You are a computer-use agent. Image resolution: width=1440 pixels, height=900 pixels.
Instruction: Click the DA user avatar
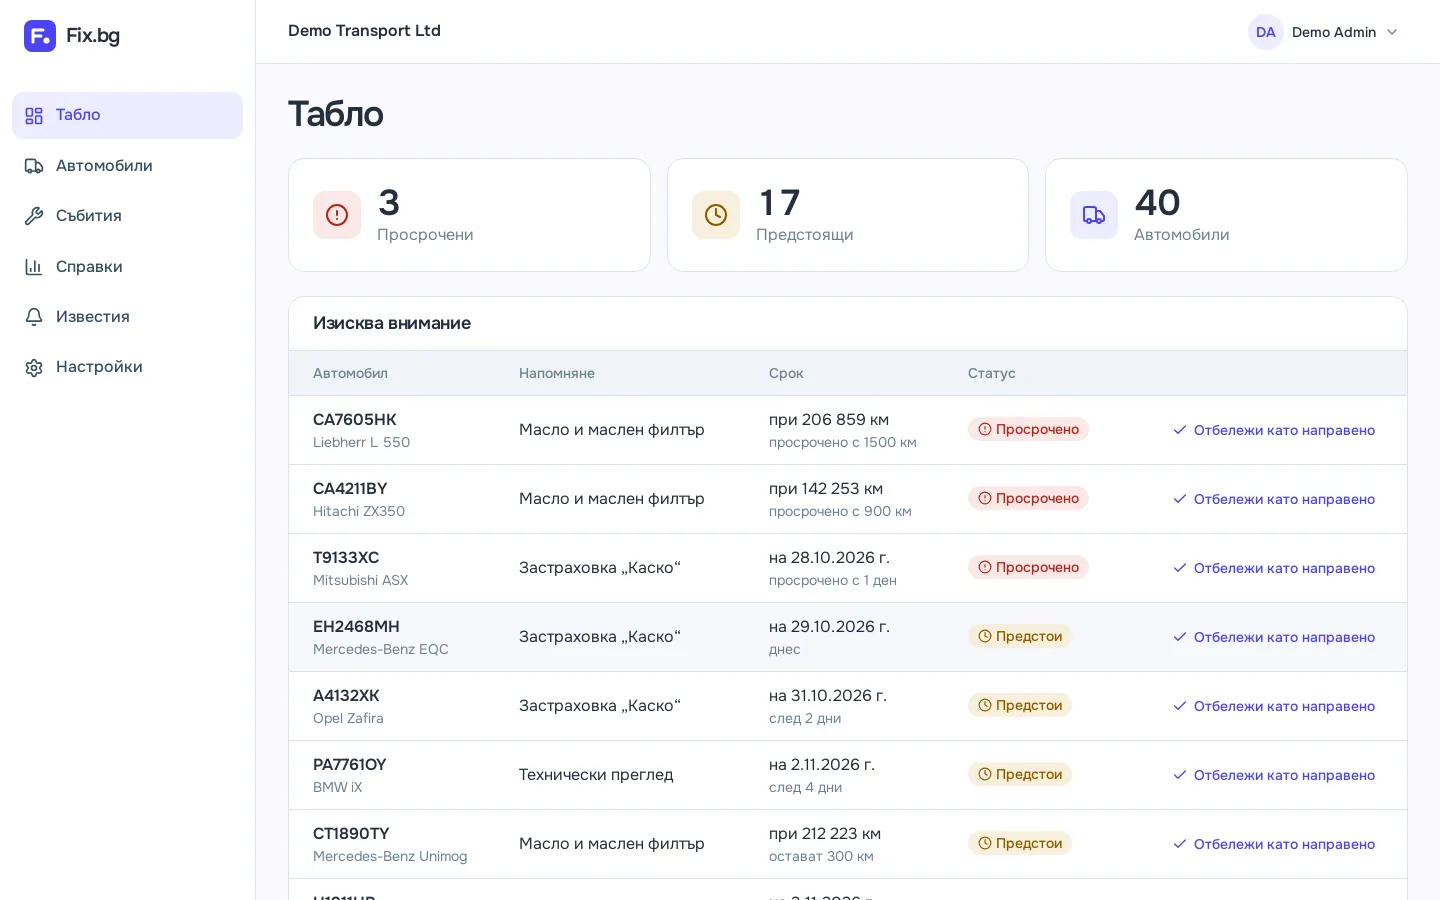[x=1266, y=32]
